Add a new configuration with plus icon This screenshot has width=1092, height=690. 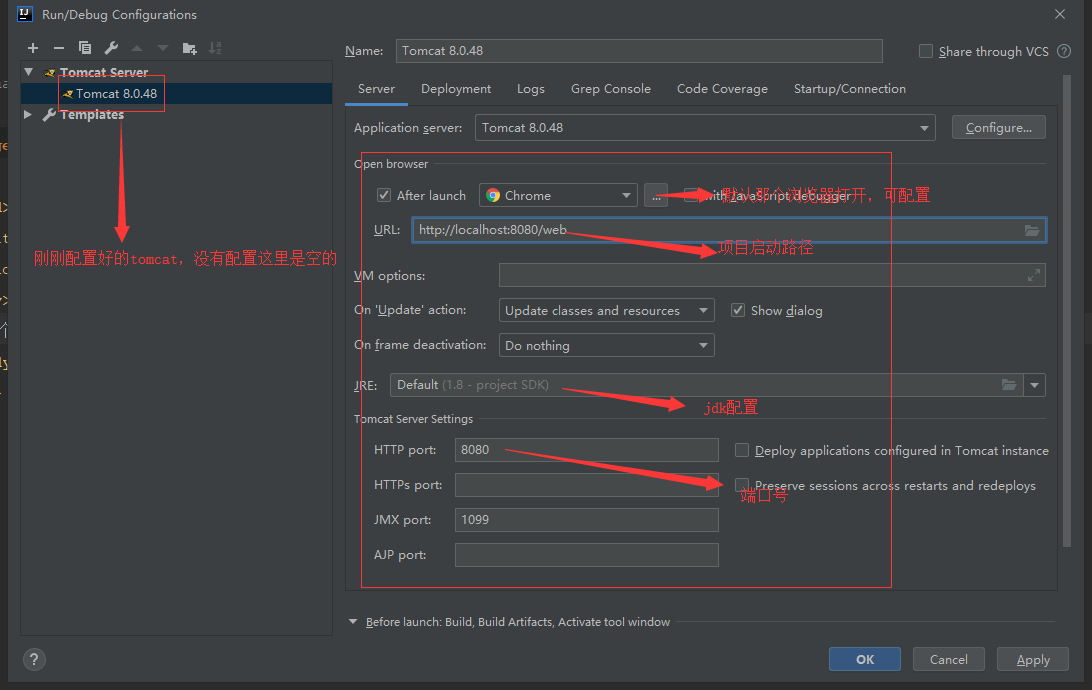pyautogui.click(x=33, y=48)
